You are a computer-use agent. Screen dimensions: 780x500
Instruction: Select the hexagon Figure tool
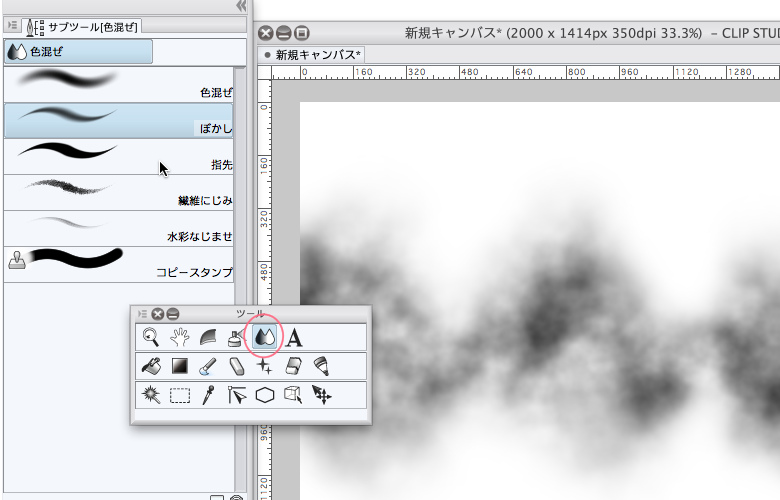pos(265,396)
